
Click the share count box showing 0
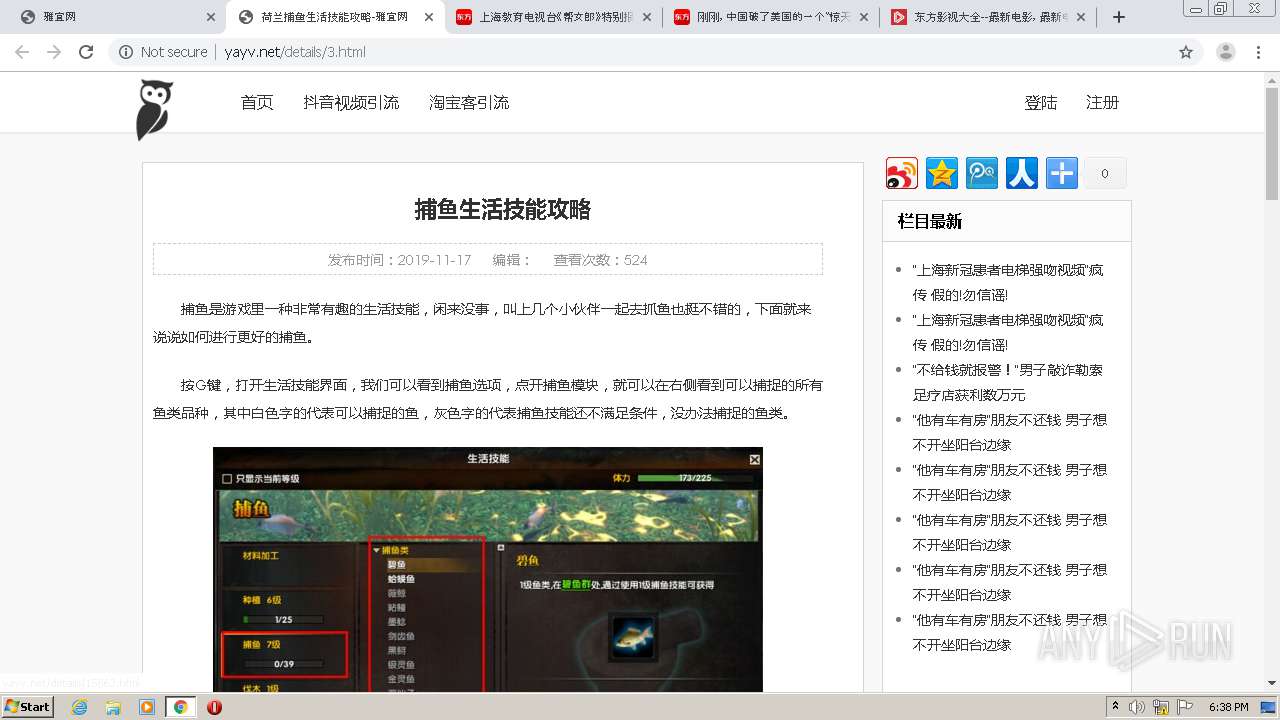point(1105,173)
